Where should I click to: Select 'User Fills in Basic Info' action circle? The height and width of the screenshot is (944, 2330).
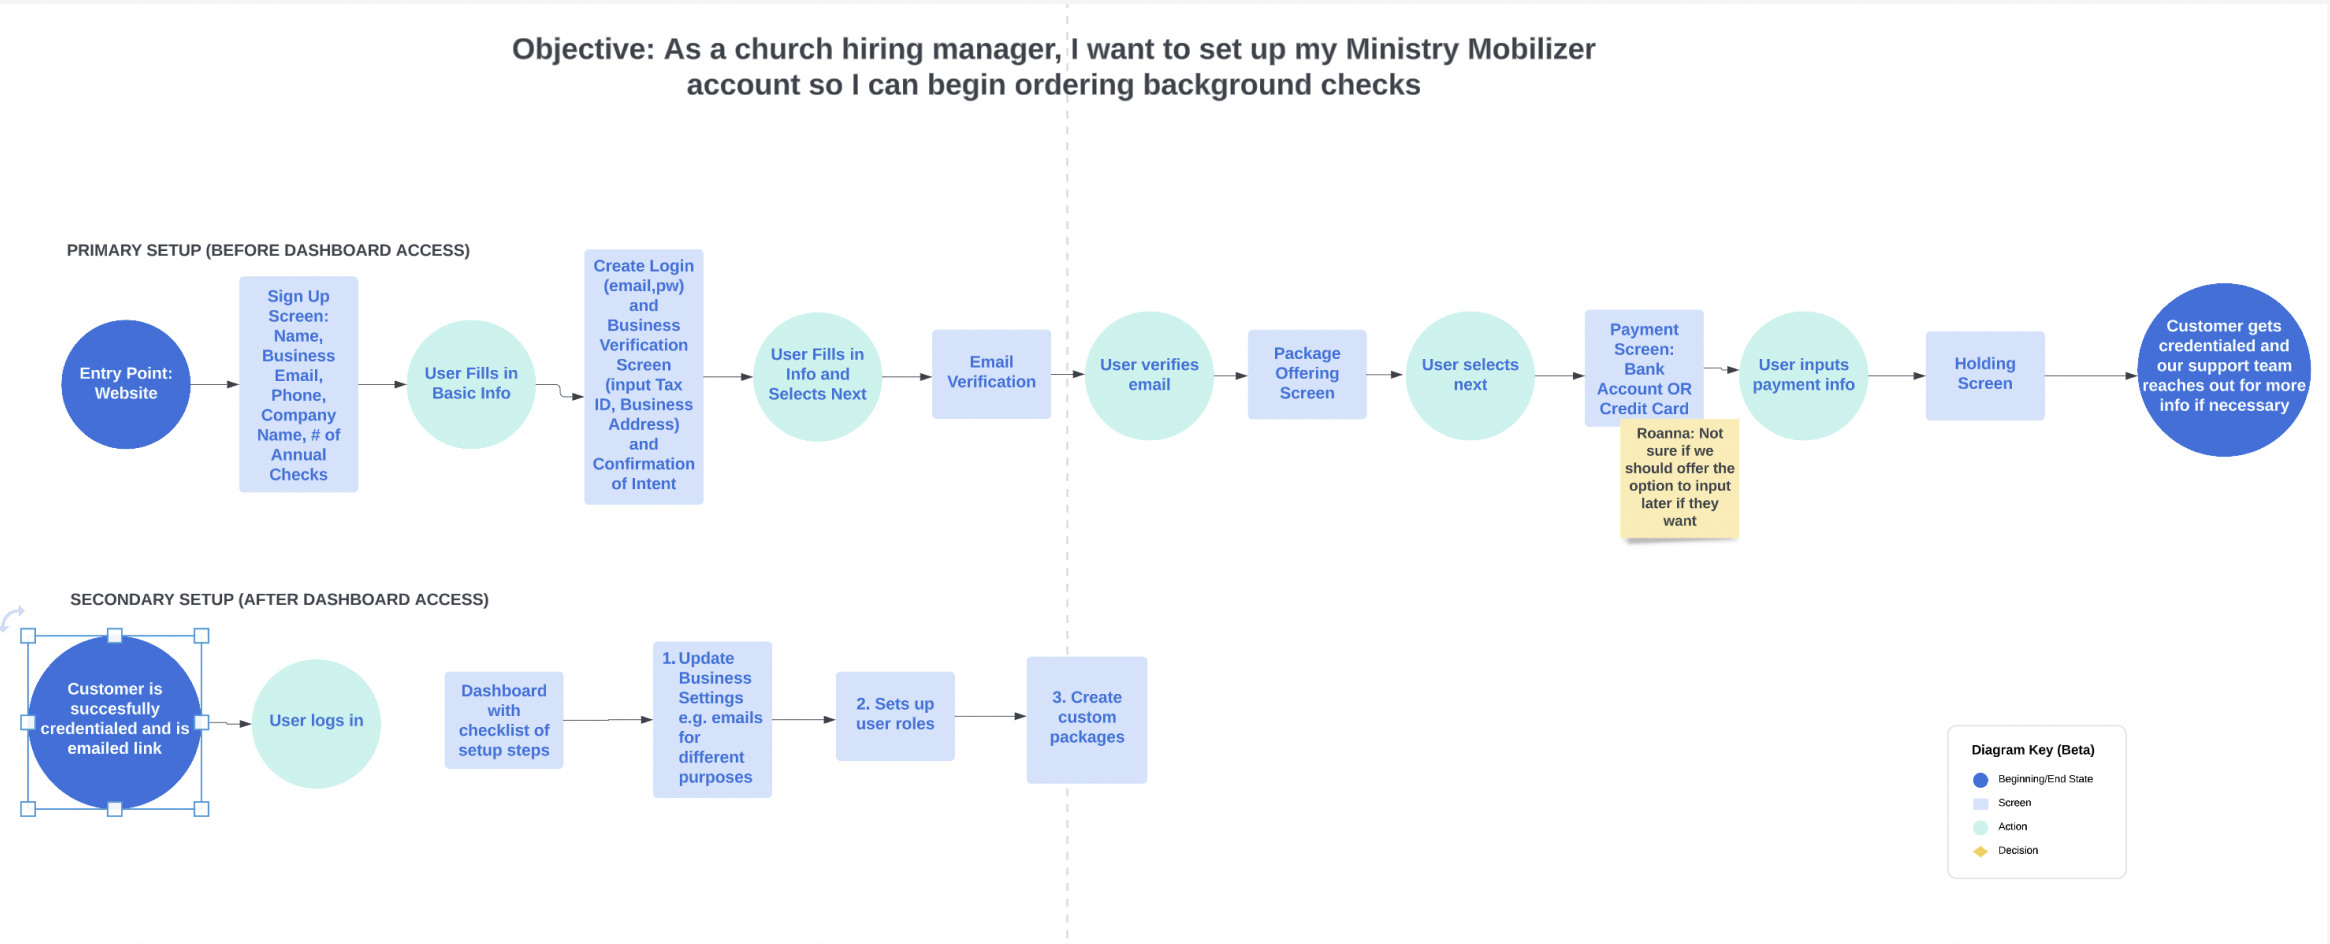click(471, 384)
